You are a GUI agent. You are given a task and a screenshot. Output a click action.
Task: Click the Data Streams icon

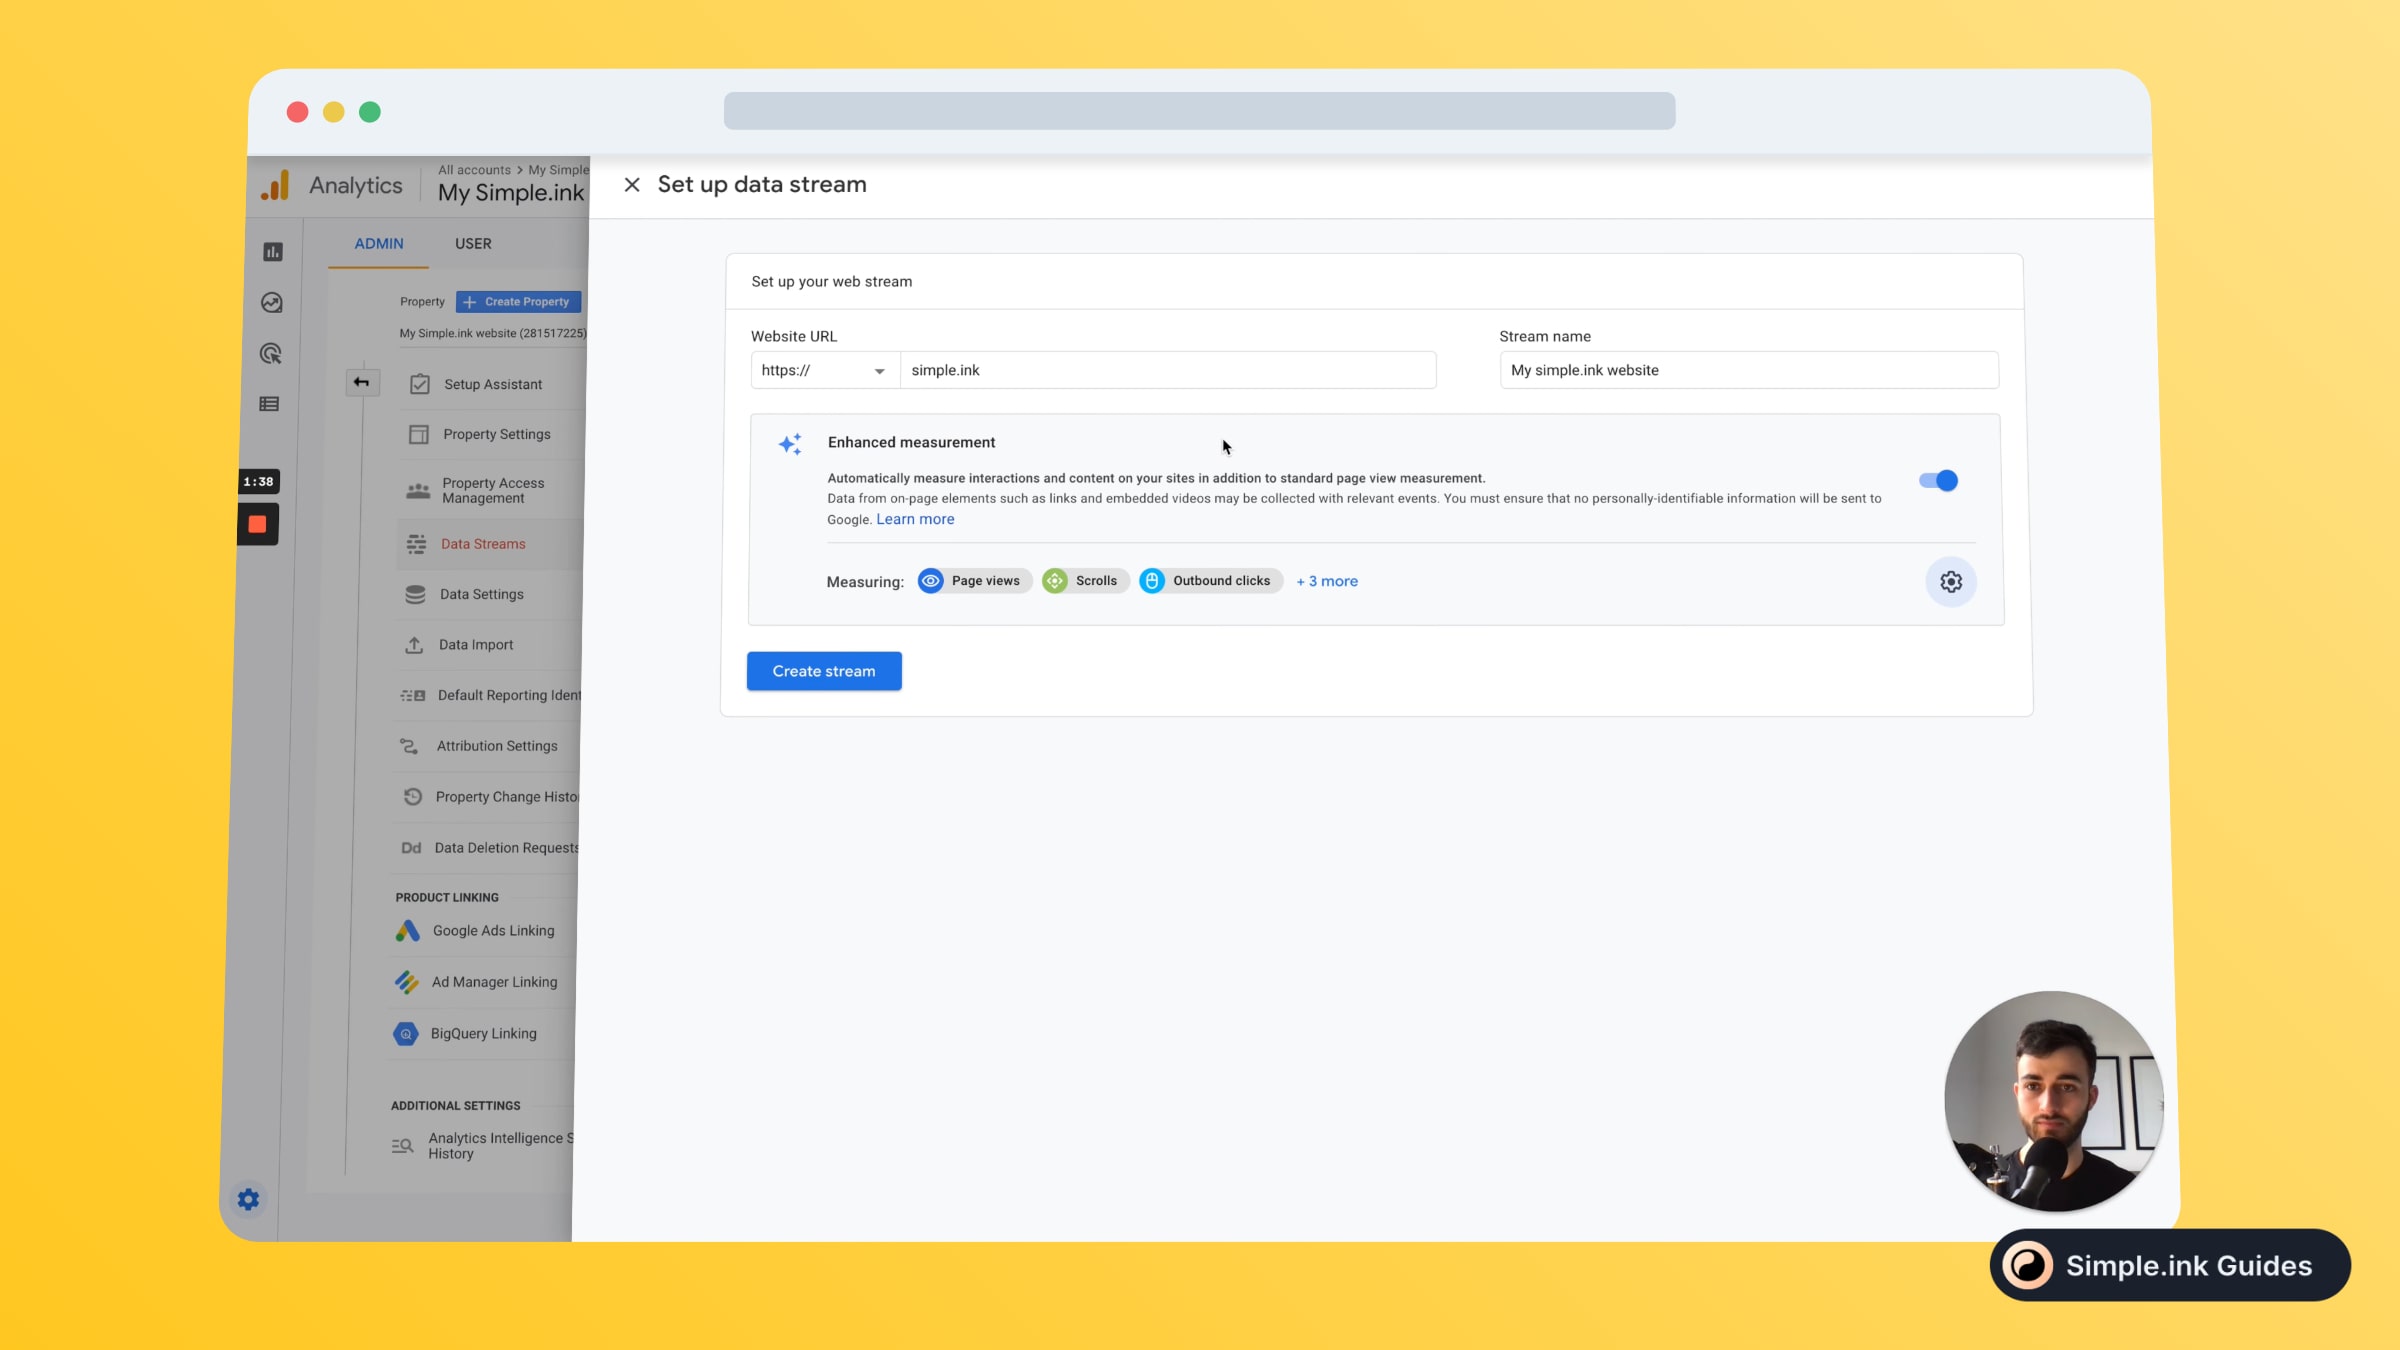[x=416, y=544]
